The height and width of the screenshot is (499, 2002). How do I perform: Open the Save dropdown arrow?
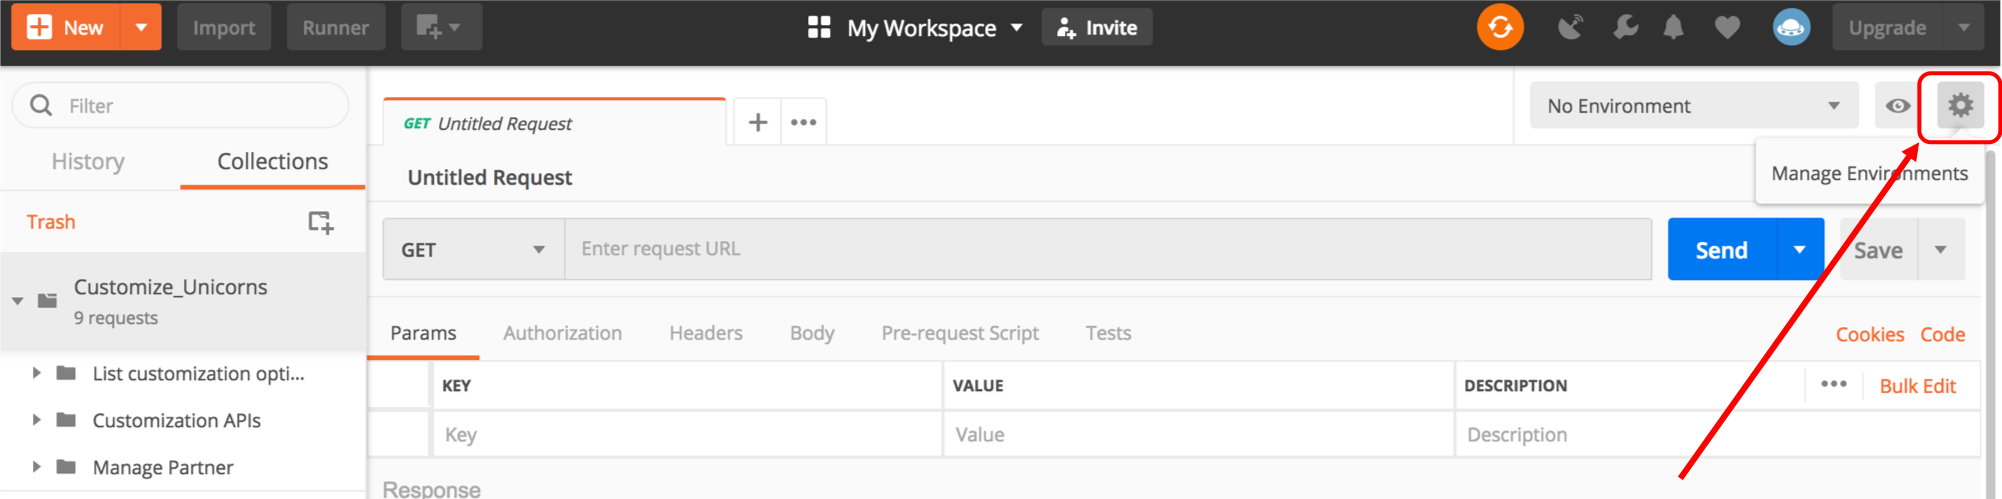pyautogui.click(x=1941, y=249)
